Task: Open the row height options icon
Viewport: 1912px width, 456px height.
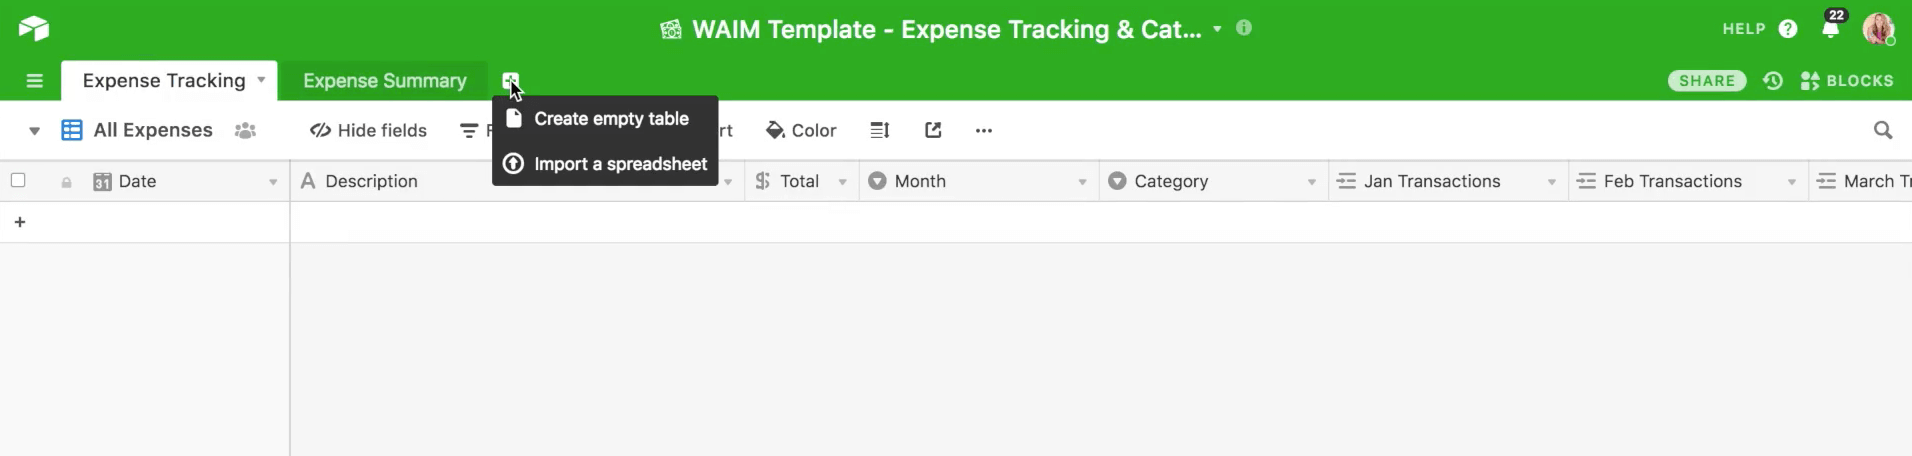Action: pos(880,130)
